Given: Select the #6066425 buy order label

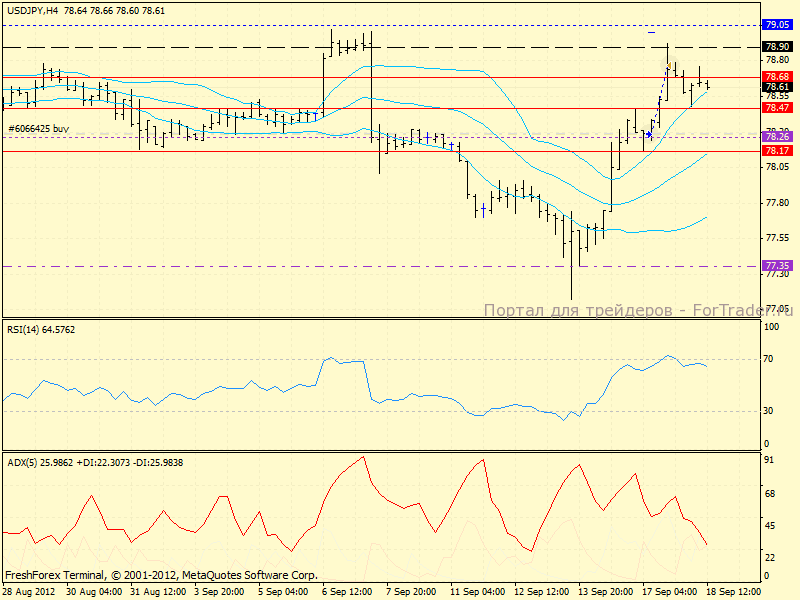Looking at the screenshot, I should [x=38, y=128].
